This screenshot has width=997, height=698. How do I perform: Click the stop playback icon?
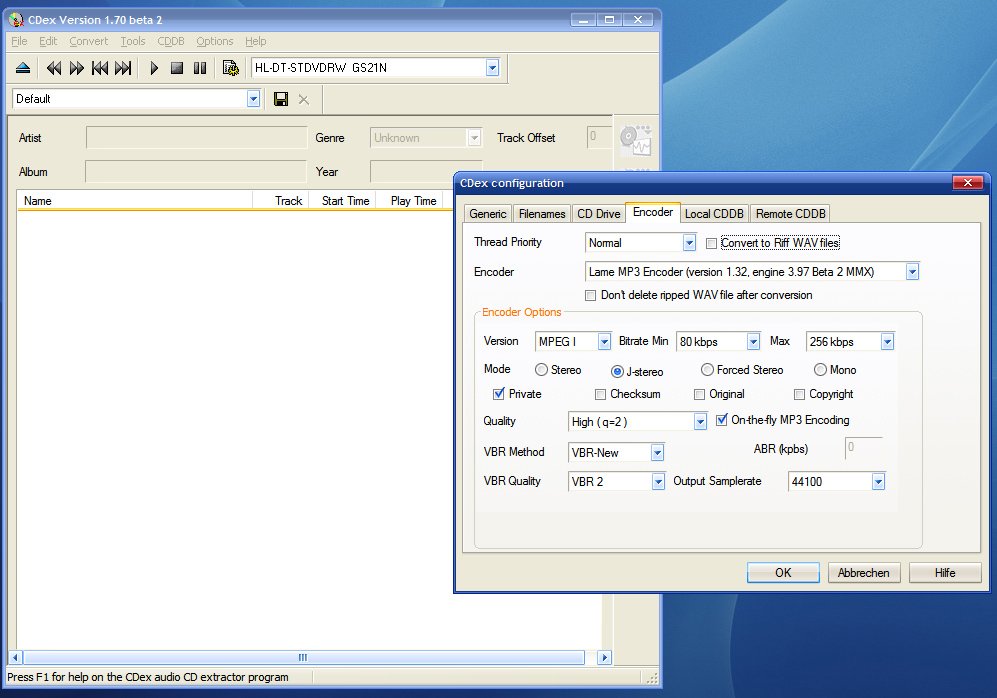tap(177, 68)
